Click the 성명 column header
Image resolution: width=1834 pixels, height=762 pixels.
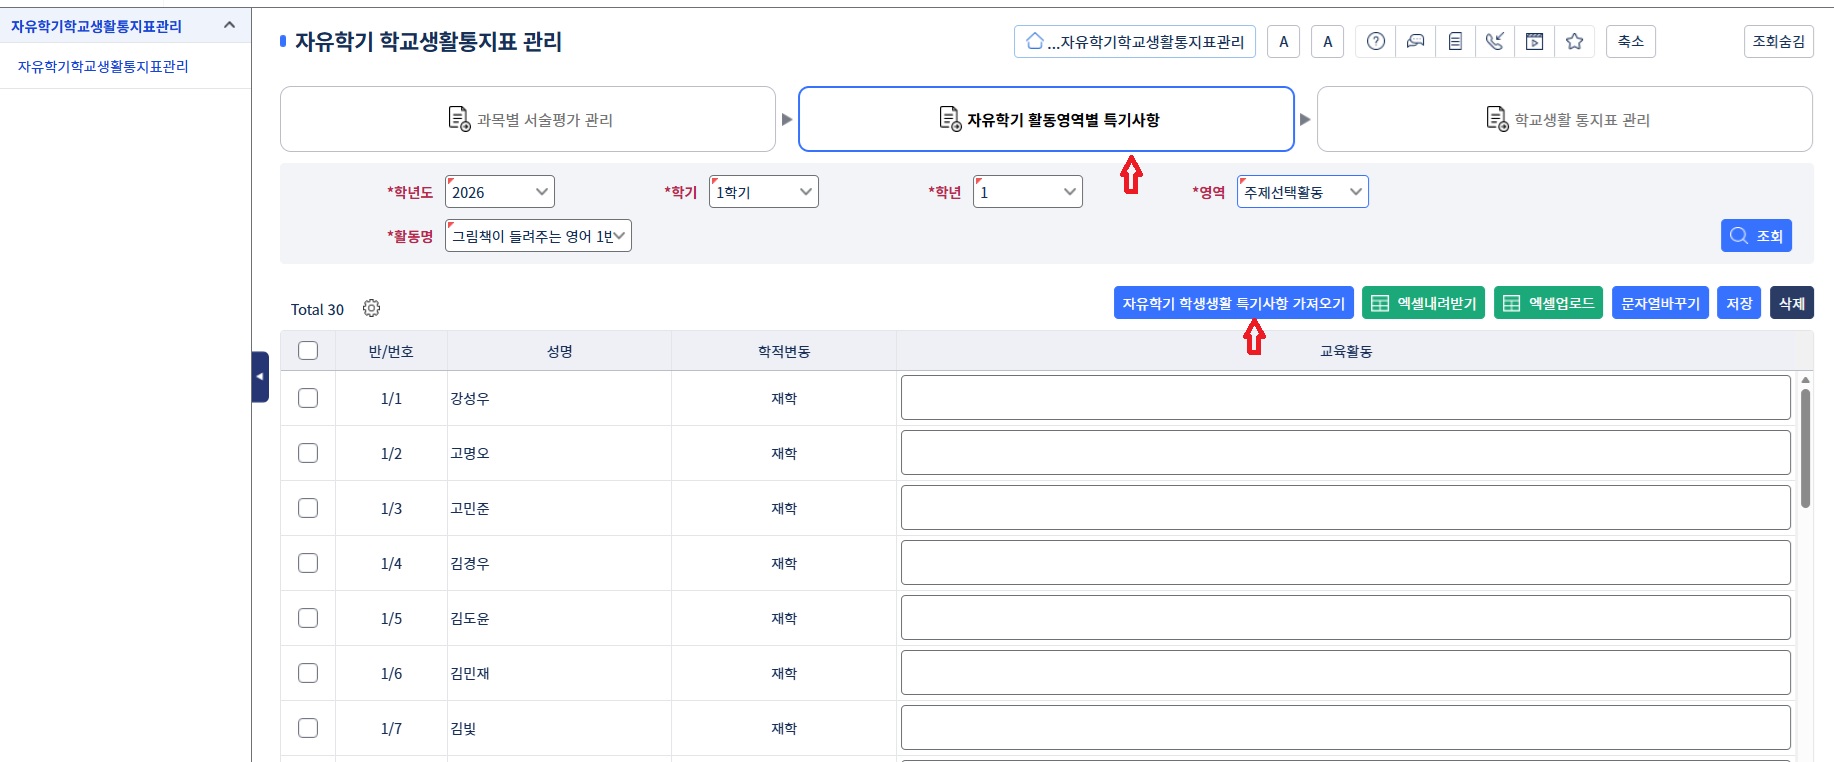(559, 351)
